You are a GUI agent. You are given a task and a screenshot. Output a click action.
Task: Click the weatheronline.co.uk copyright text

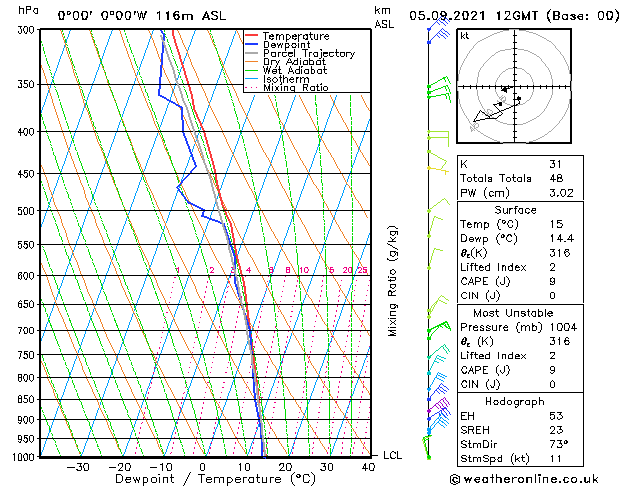524,479
